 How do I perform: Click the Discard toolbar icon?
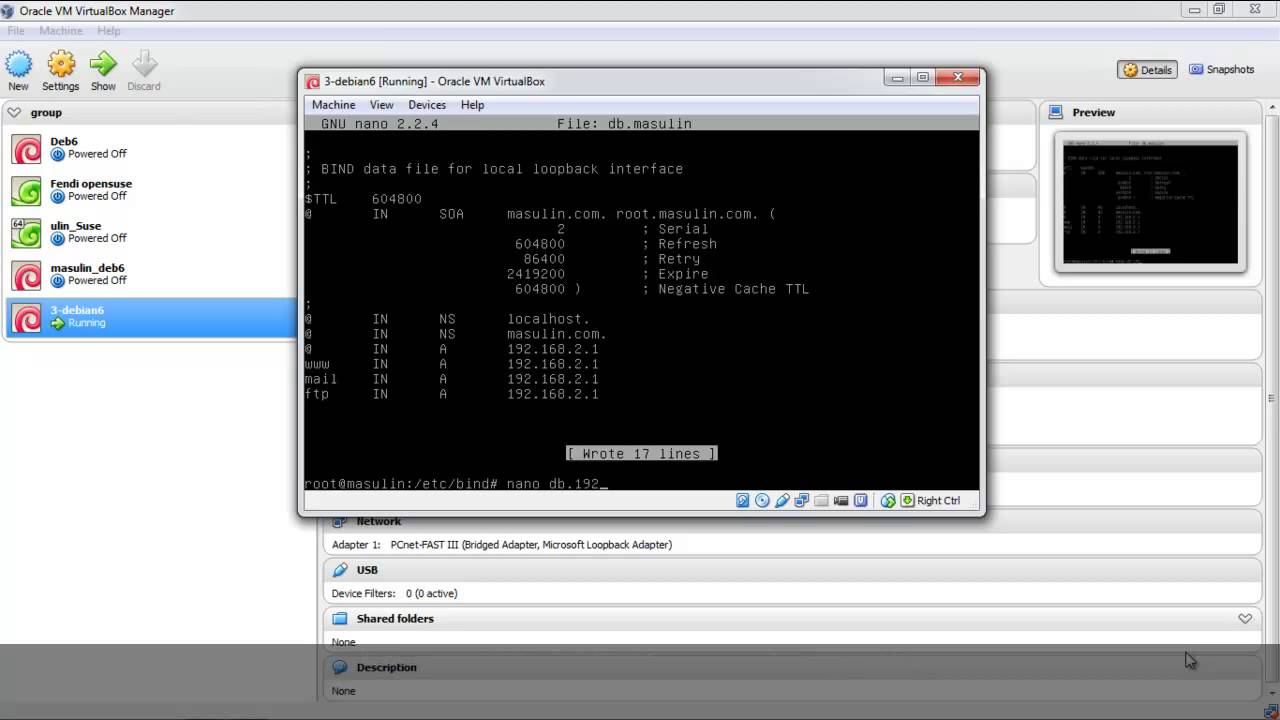click(x=144, y=65)
